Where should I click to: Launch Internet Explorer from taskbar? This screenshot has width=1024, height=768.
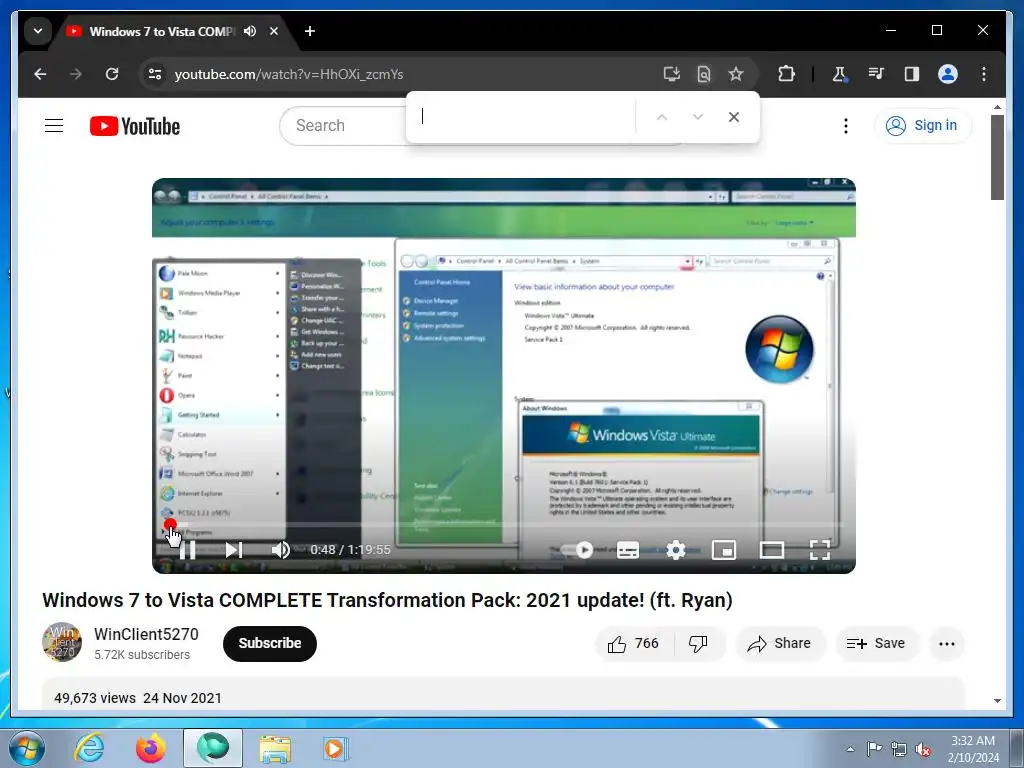89,748
